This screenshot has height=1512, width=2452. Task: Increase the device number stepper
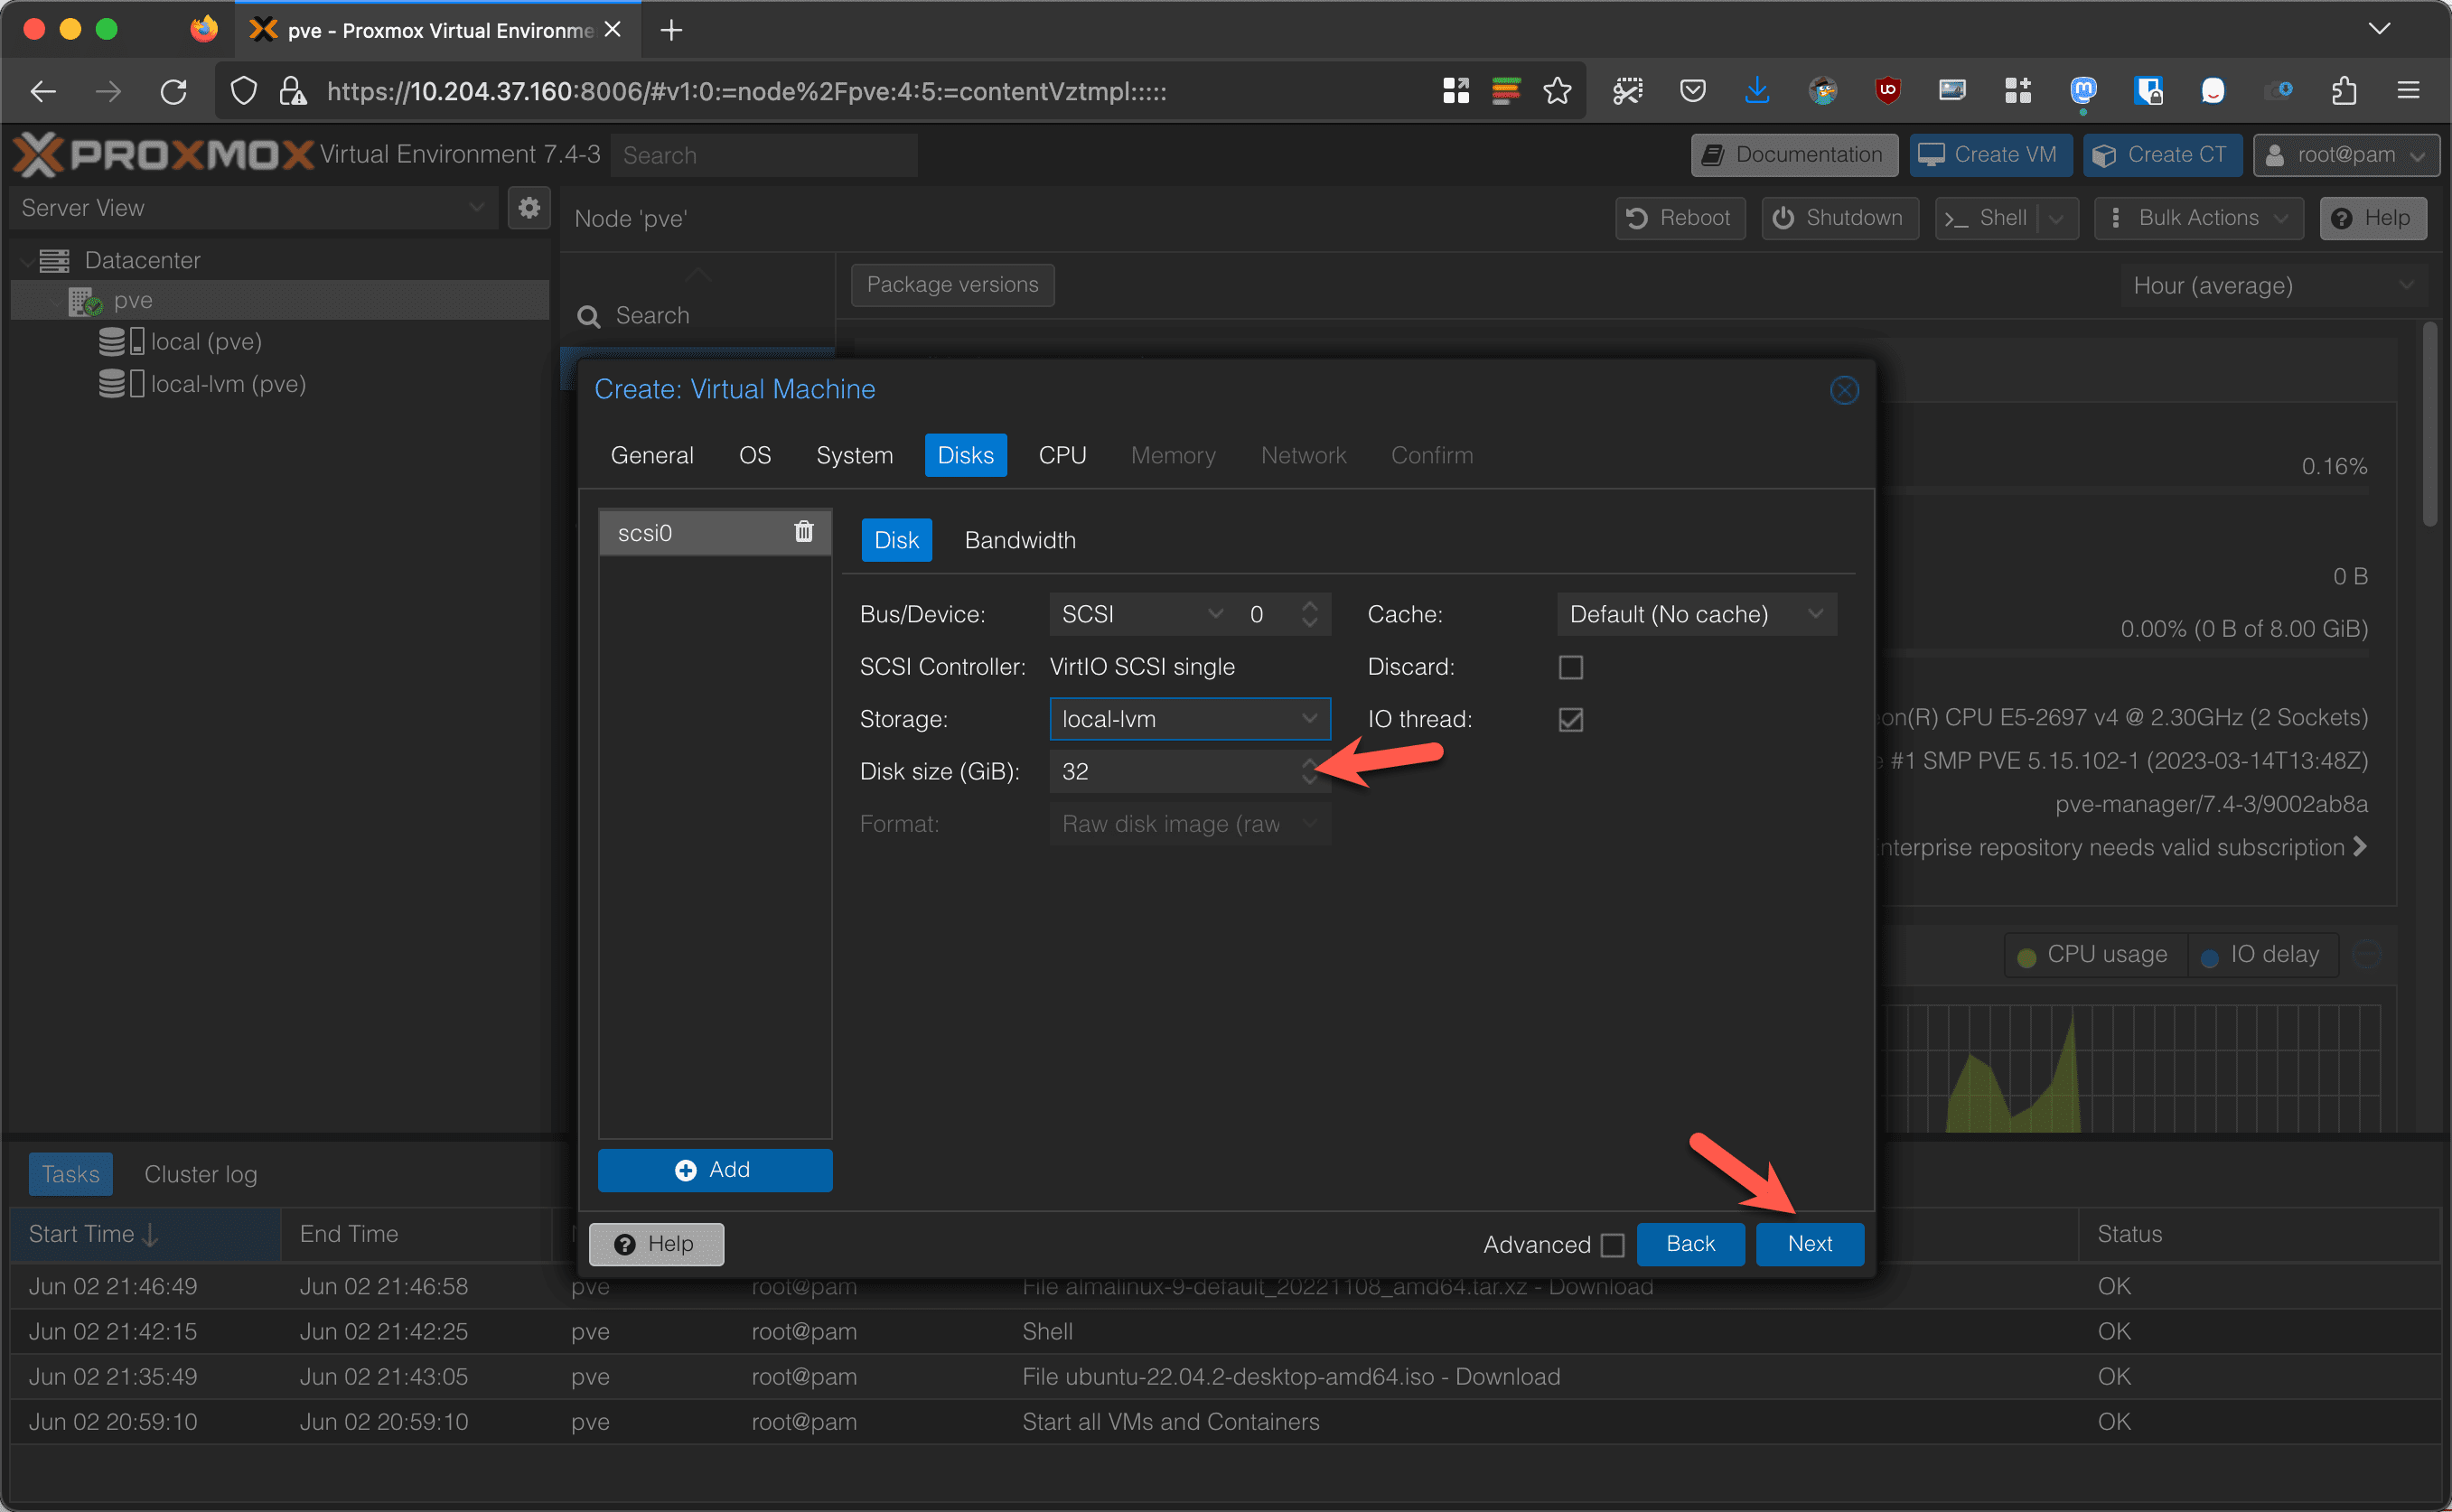point(1309,604)
